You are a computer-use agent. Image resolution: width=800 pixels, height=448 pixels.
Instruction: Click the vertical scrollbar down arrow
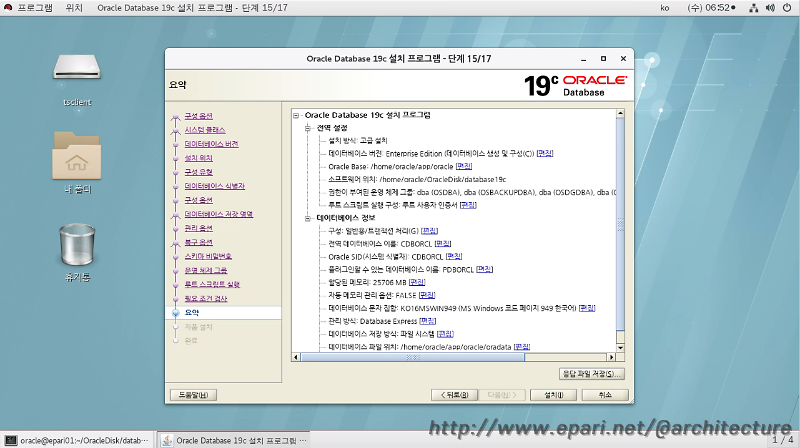pyautogui.click(x=620, y=348)
